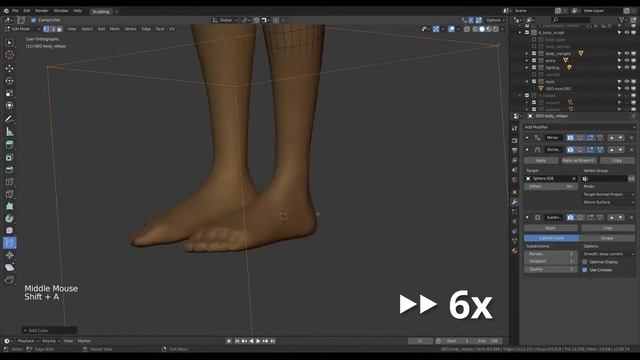Toggle Subdivision modifier render camera icon
This screenshot has height=360, width=640.
click(570, 218)
